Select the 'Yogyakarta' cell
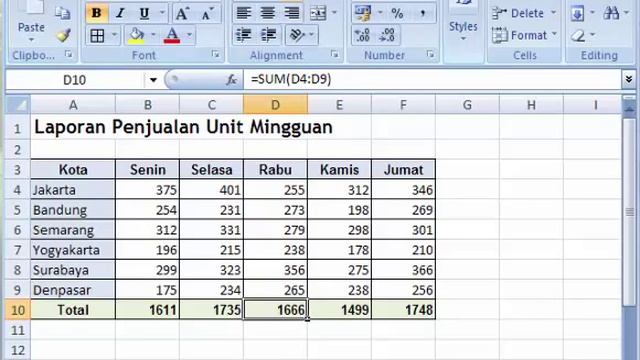The image size is (640, 360). [x=73, y=250]
